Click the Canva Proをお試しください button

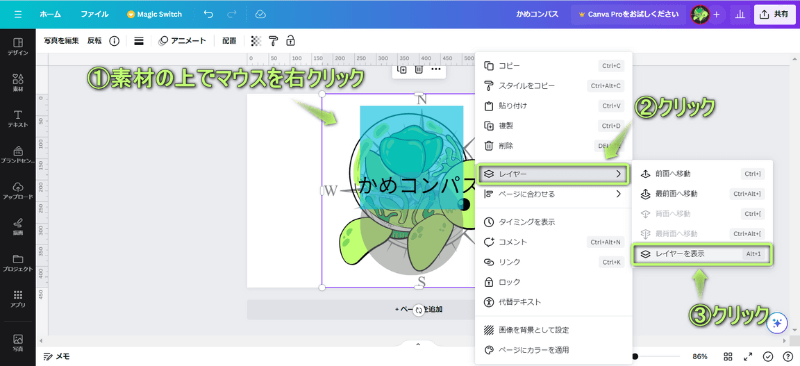(629, 14)
